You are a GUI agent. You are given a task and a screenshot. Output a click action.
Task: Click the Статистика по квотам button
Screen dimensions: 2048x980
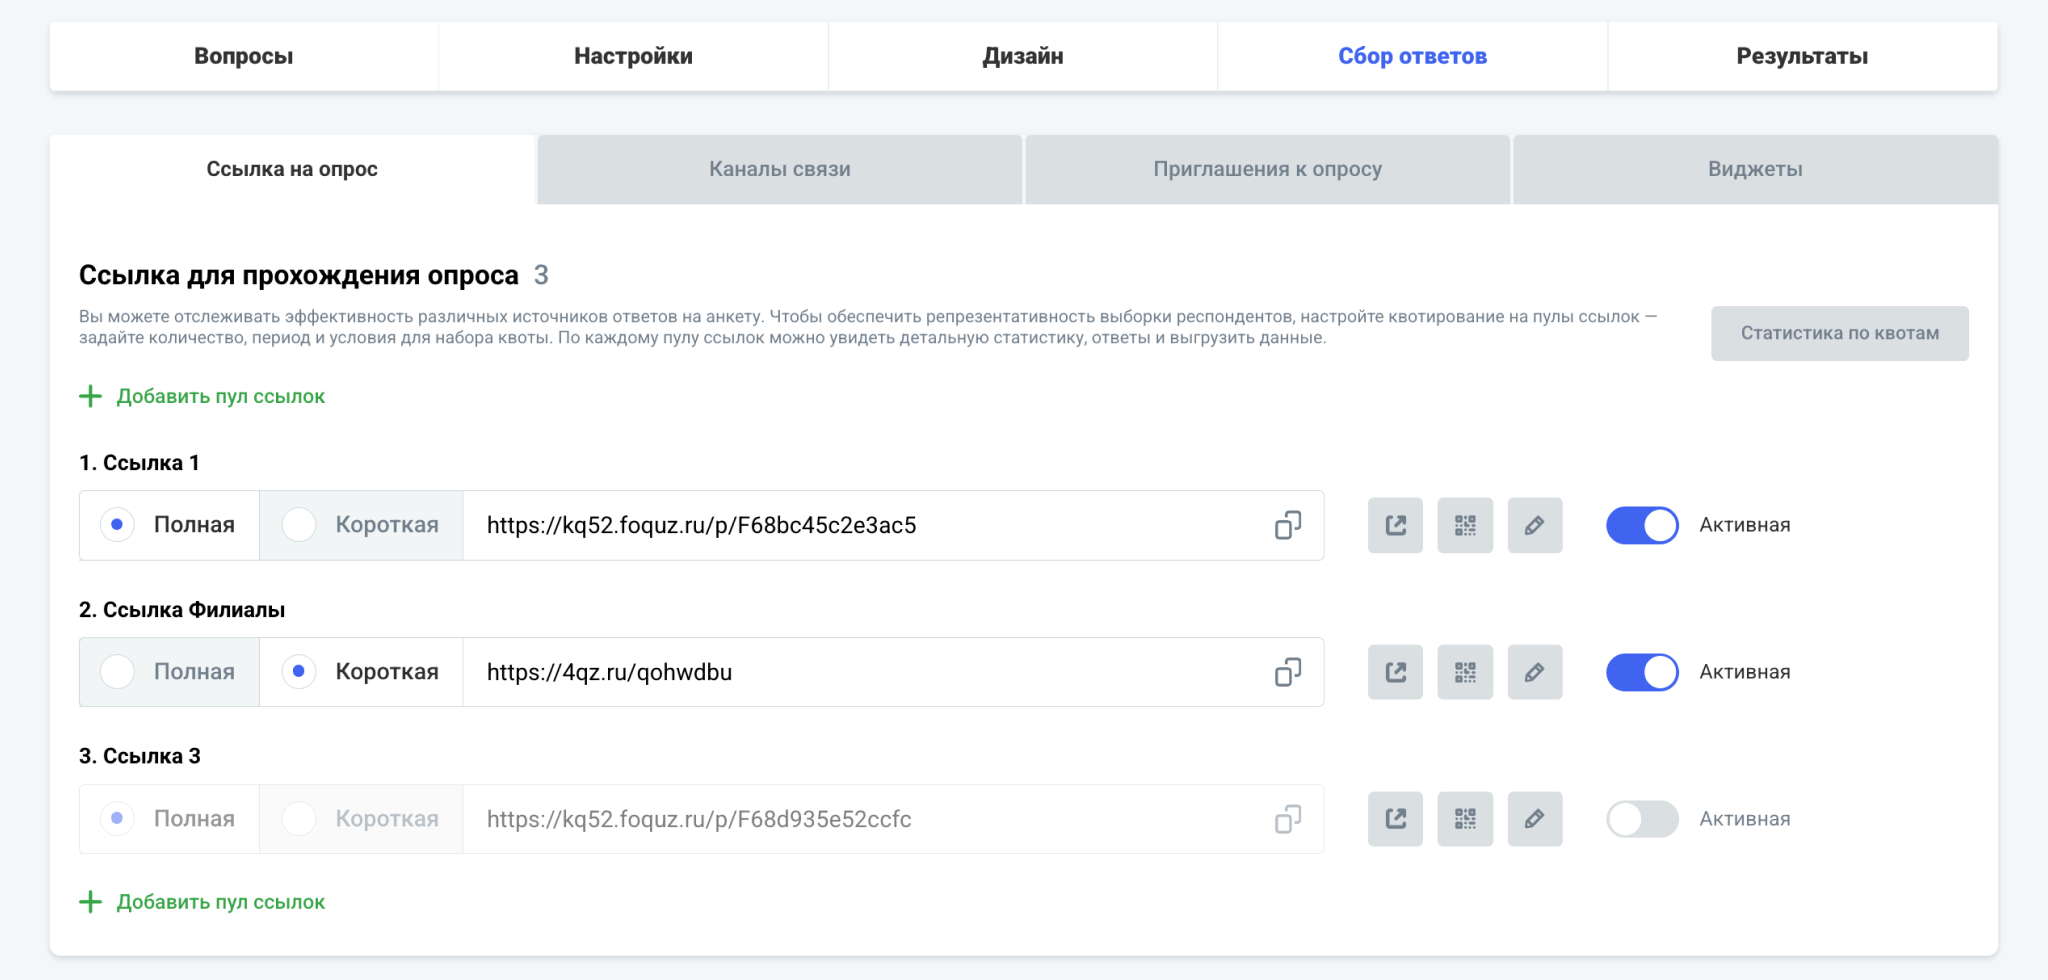point(1839,333)
